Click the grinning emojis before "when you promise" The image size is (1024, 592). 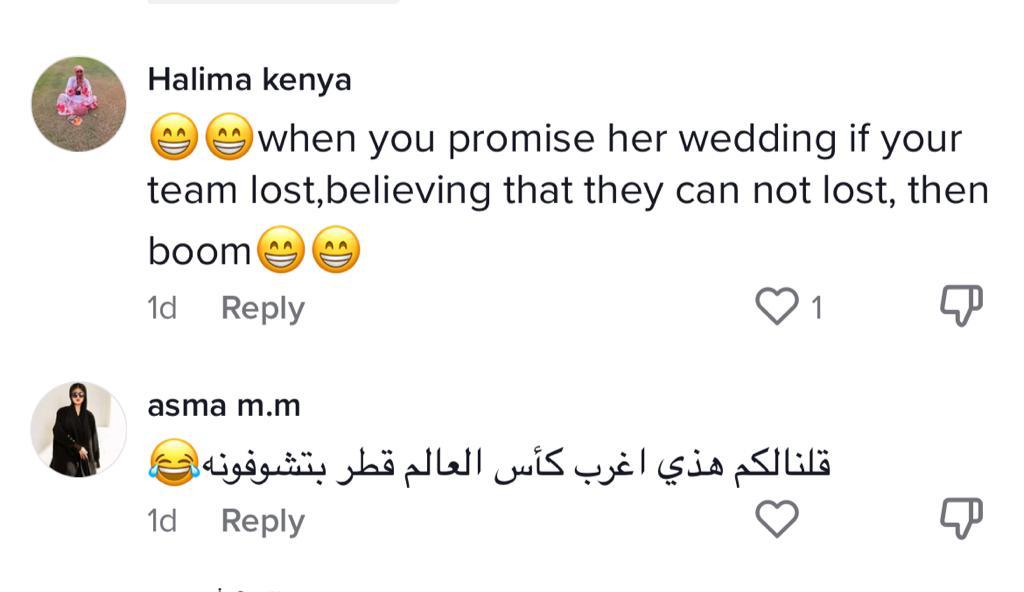(x=202, y=139)
